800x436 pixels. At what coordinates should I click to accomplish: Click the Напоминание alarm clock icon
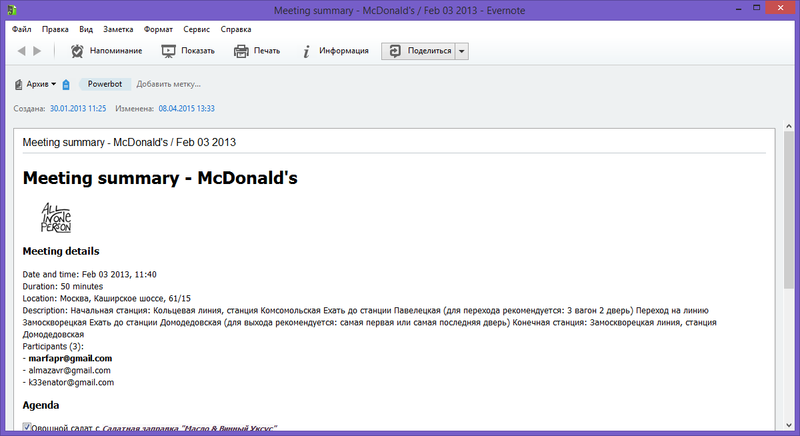78,51
